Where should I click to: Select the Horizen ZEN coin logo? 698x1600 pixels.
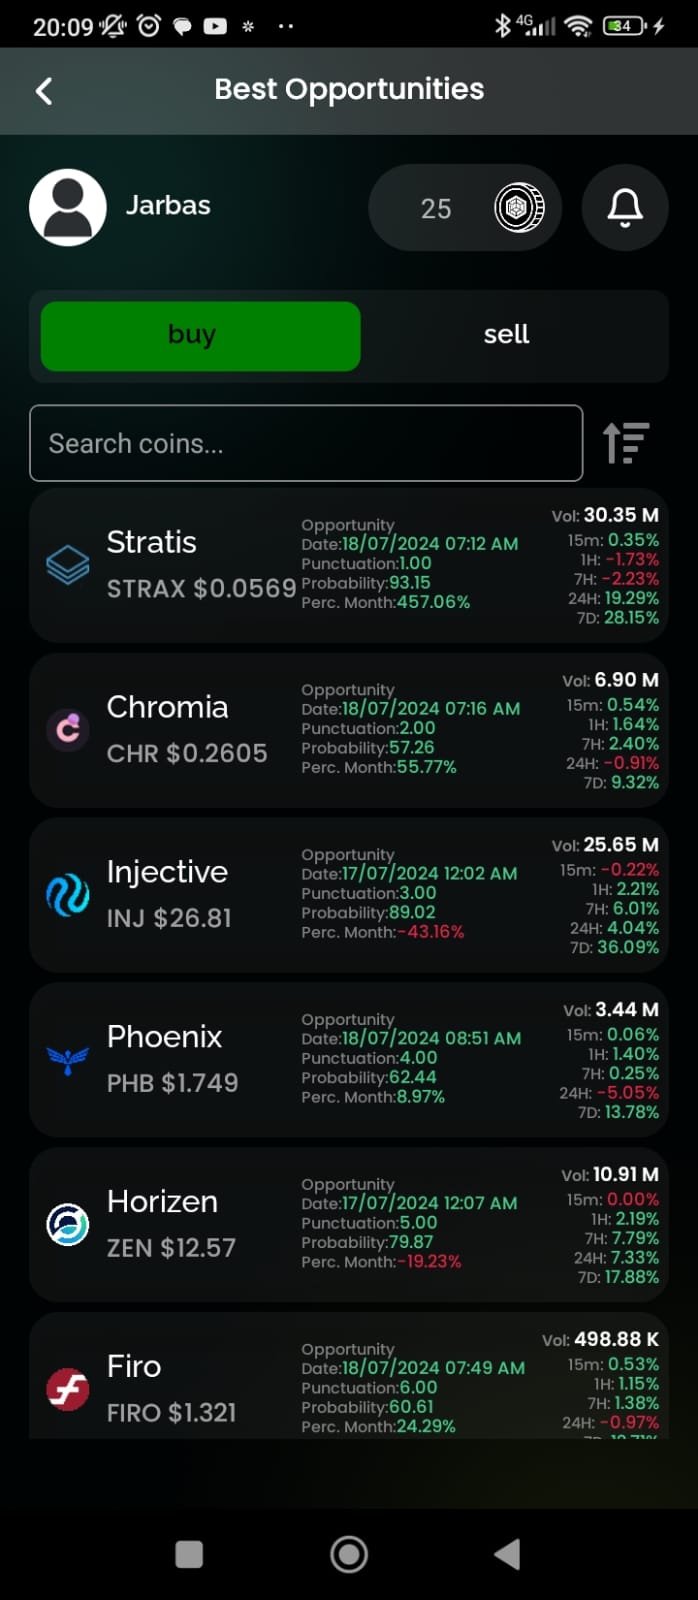pyautogui.click(x=67, y=1223)
